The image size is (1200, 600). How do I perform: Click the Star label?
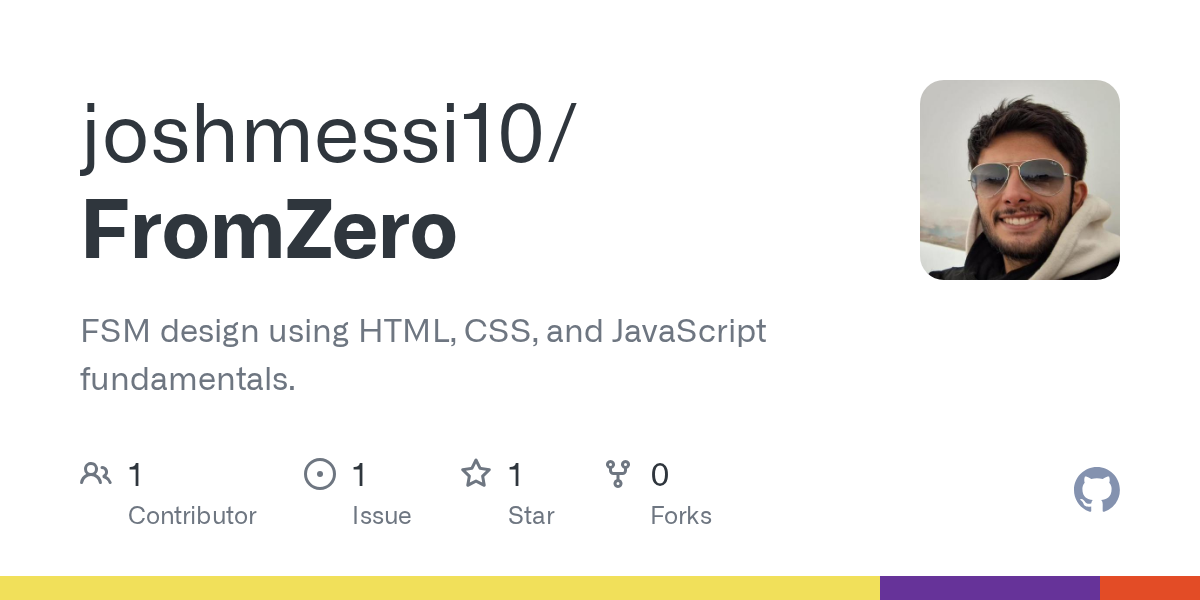point(531,516)
